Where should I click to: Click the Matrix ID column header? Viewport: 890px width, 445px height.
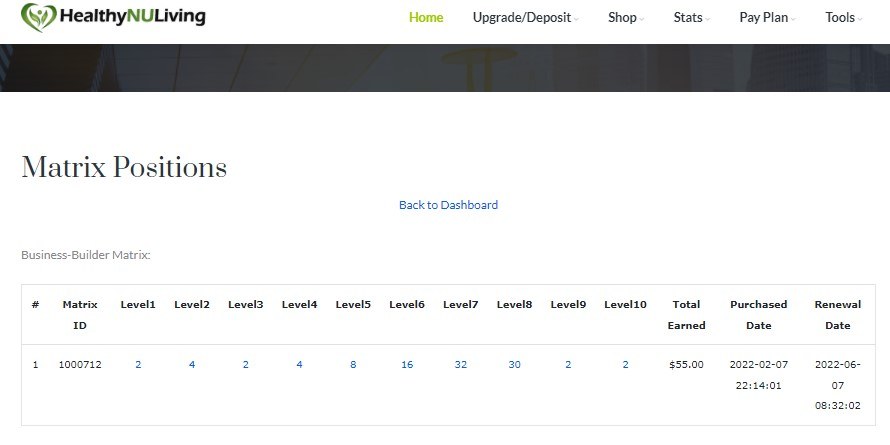(x=80, y=315)
